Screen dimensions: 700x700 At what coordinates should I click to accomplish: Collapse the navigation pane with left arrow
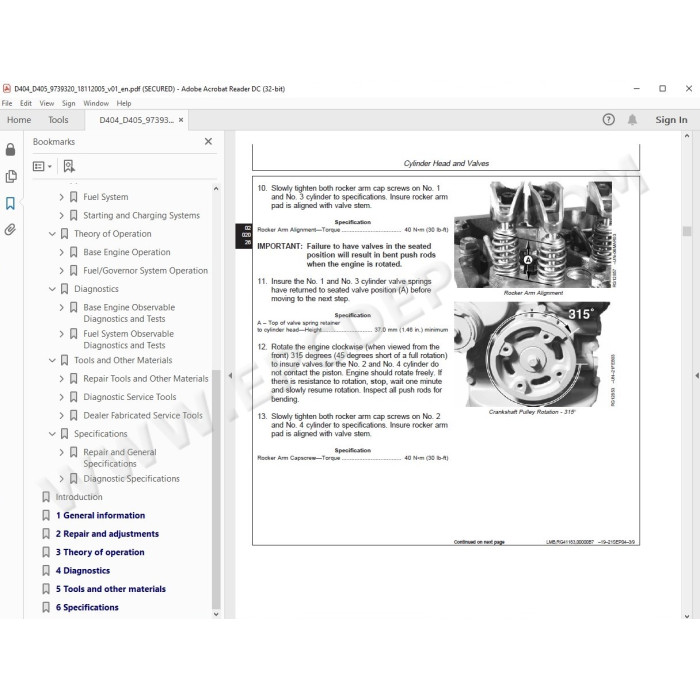point(230,375)
